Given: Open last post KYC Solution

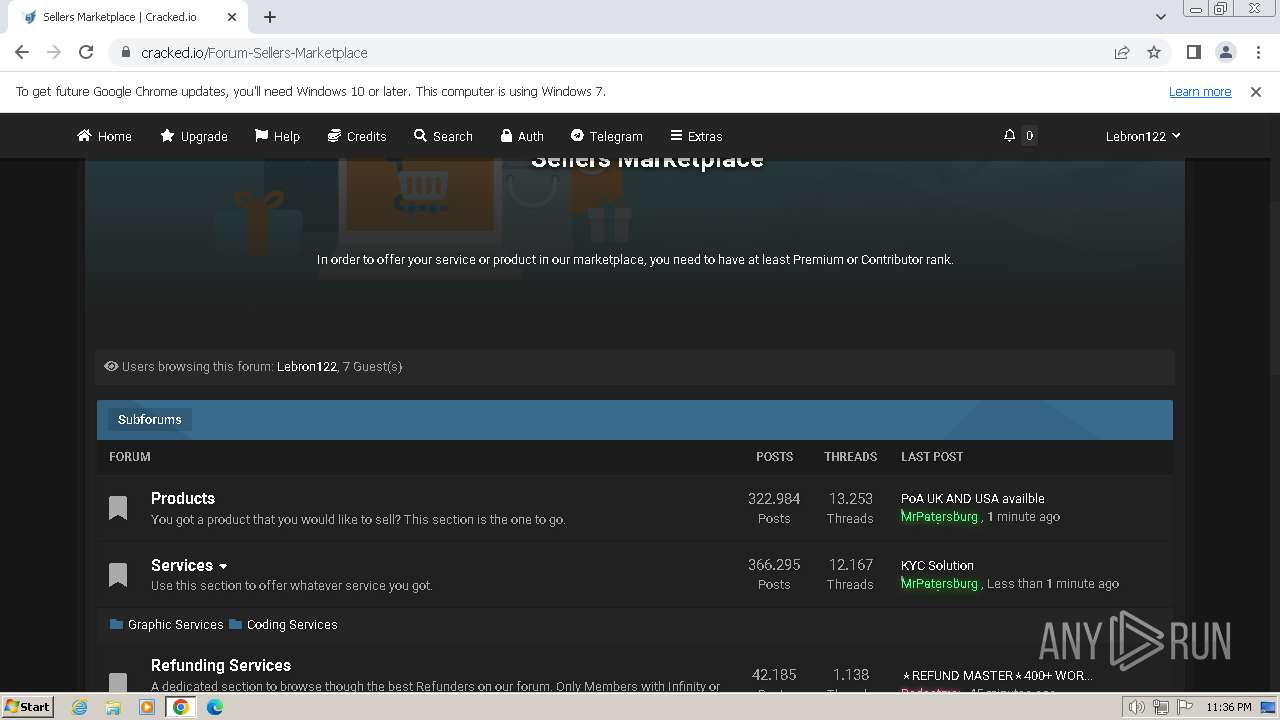Looking at the screenshot, I should point(937,565).
